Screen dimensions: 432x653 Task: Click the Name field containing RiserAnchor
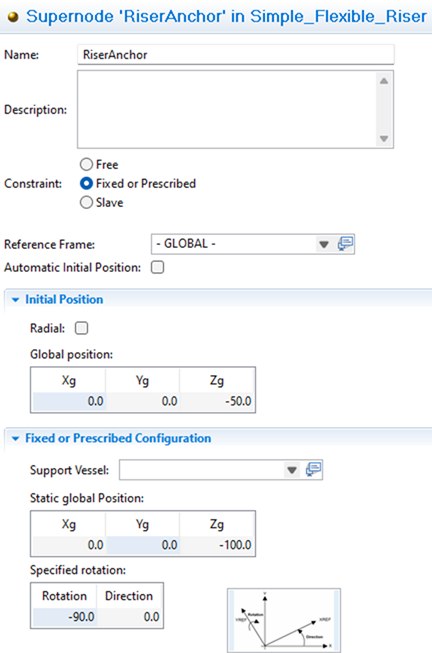(235, 55)
